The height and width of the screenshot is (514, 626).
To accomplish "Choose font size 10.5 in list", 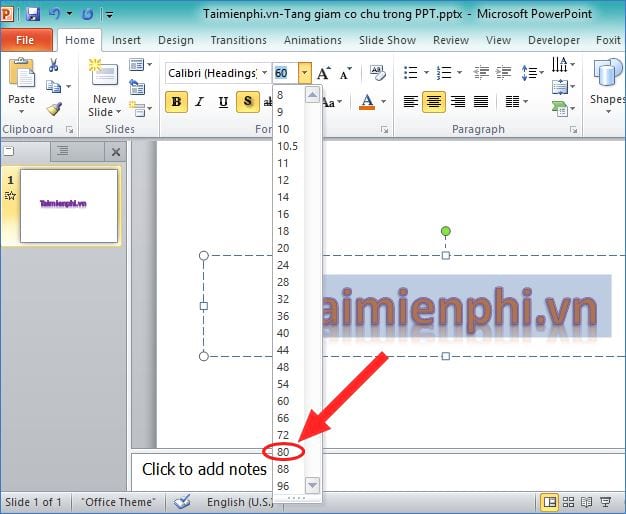I will tap(287, 146).
